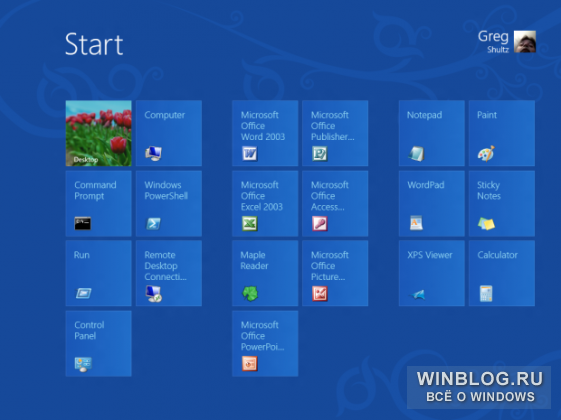This screenshot has height=420, width=561.
Task: Launch Paint via palette icon
Action: 486,153
